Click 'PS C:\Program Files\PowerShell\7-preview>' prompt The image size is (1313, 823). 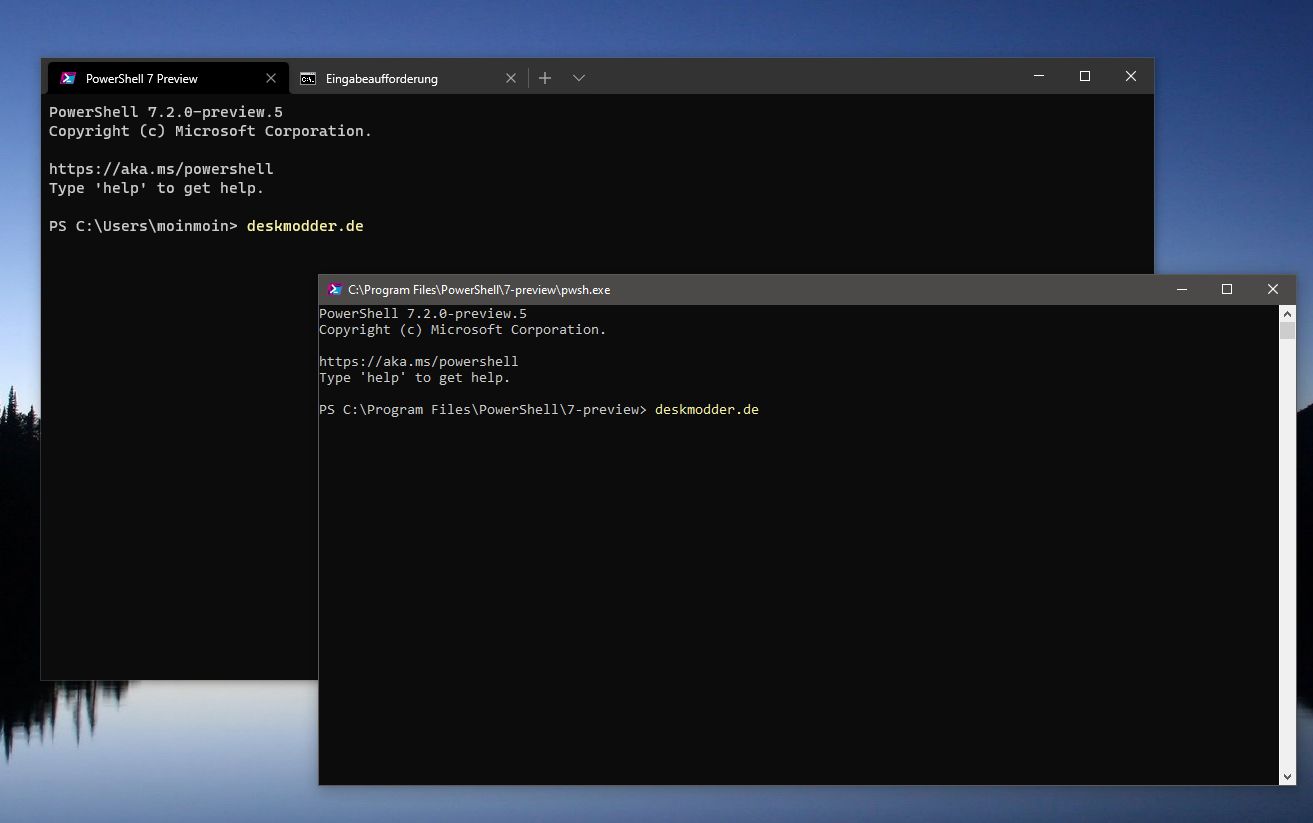tap(483, 409)
